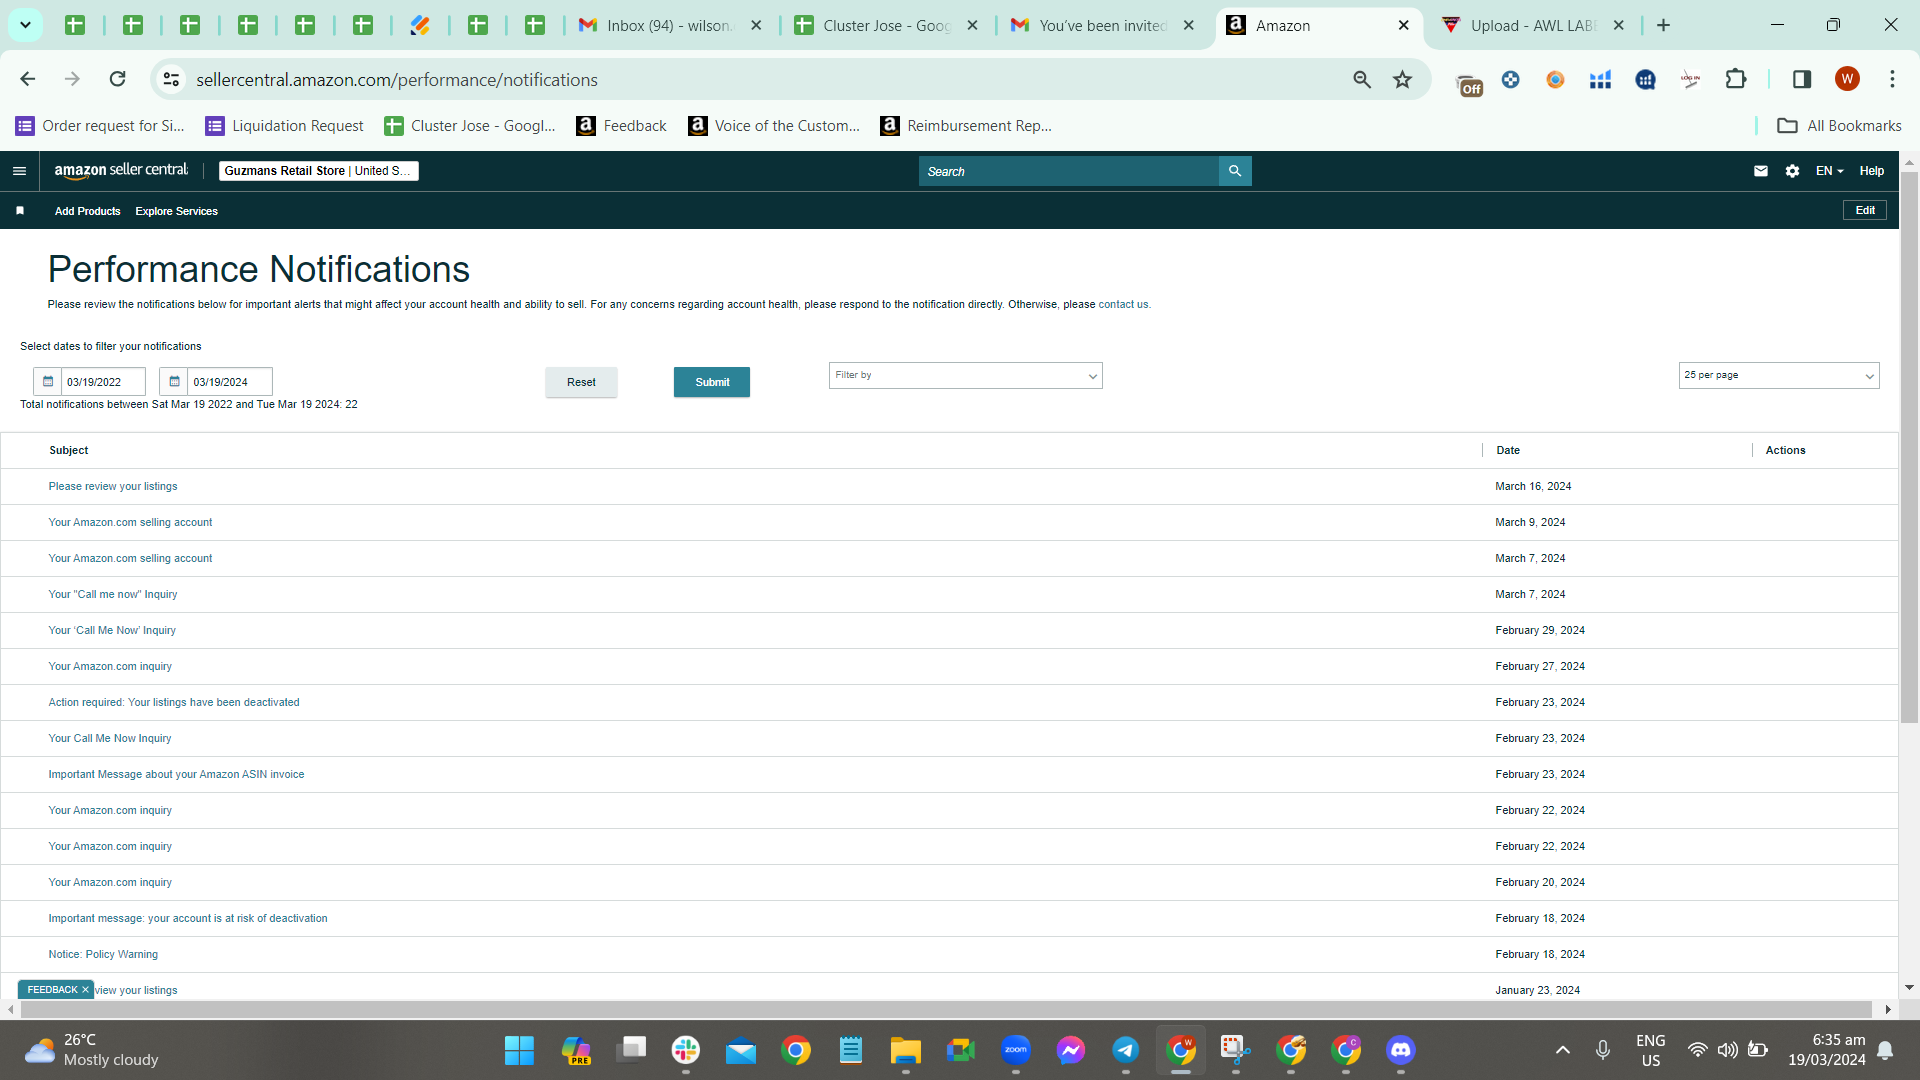The height and width of the screenshot is (1080, 1920).
Task: Open the settings gear in Seller Central
Action: tap(1792, 171)
